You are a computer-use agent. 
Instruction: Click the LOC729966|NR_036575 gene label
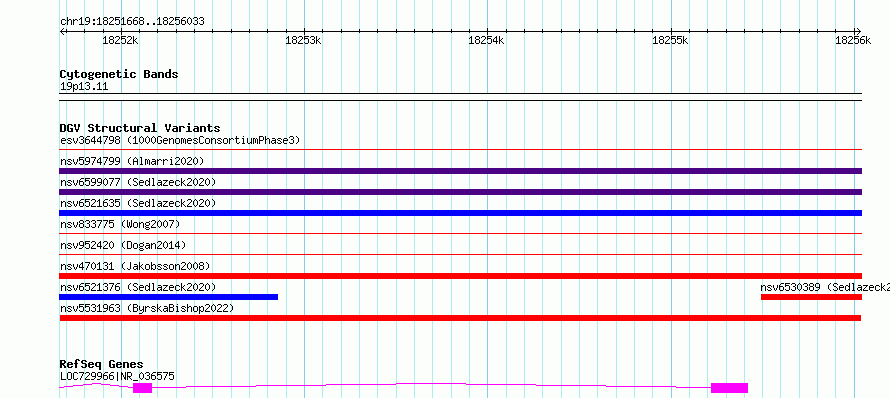click(x=117, y=376)
